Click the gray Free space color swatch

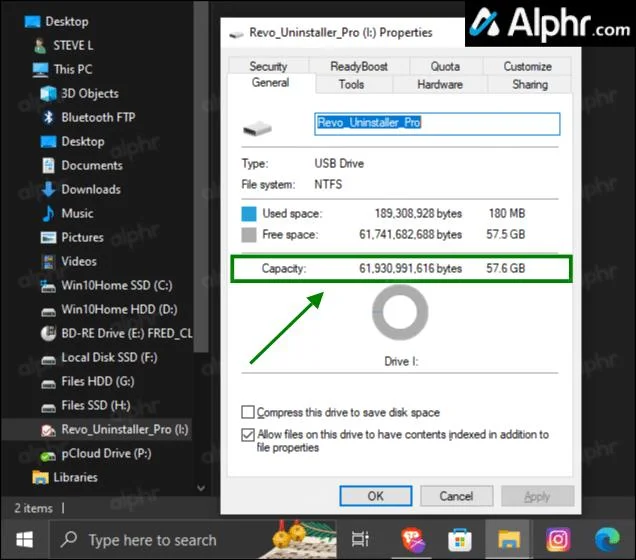point(249,235)
